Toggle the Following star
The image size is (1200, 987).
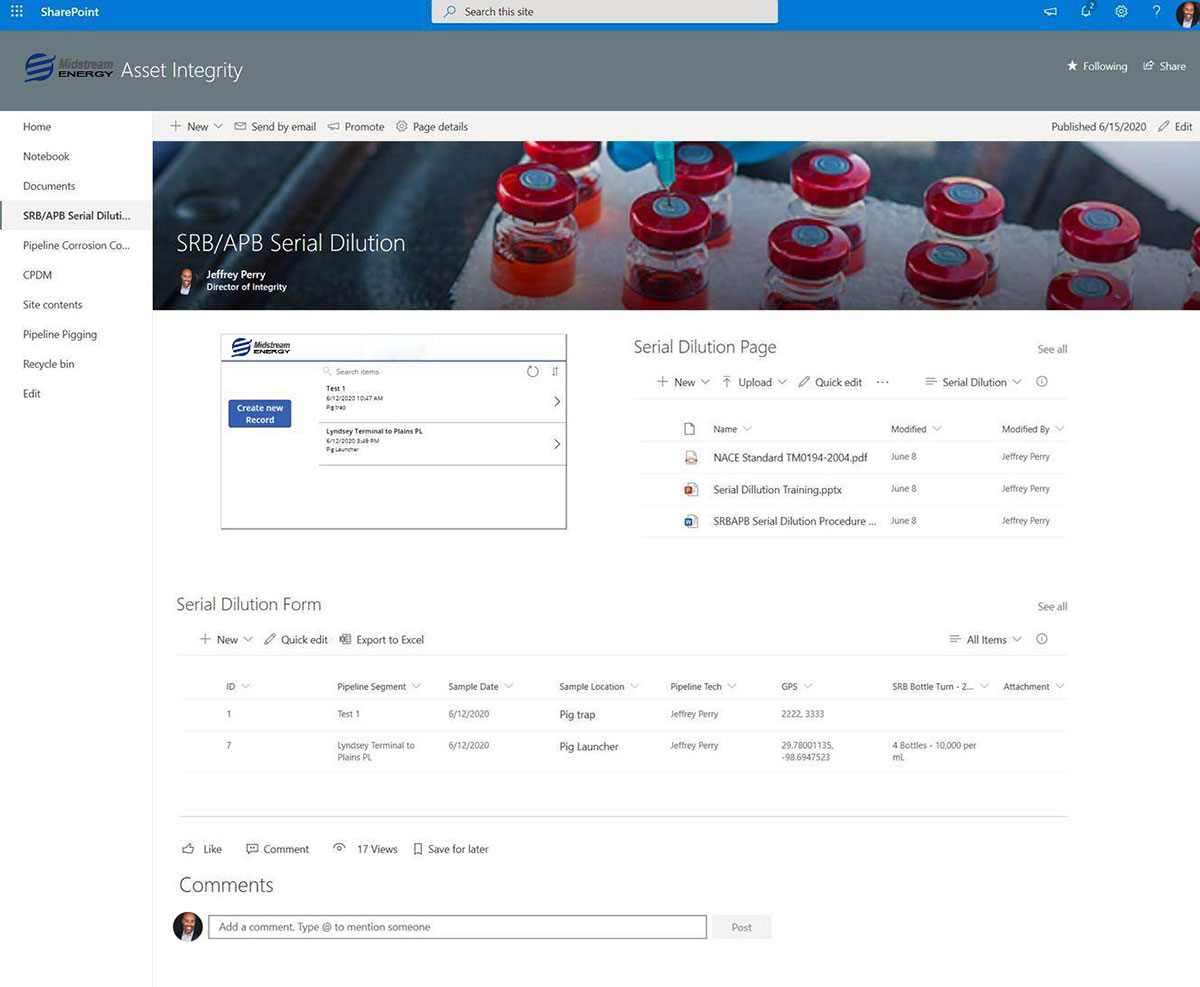pyautogui.click(x=1097, y=66)
